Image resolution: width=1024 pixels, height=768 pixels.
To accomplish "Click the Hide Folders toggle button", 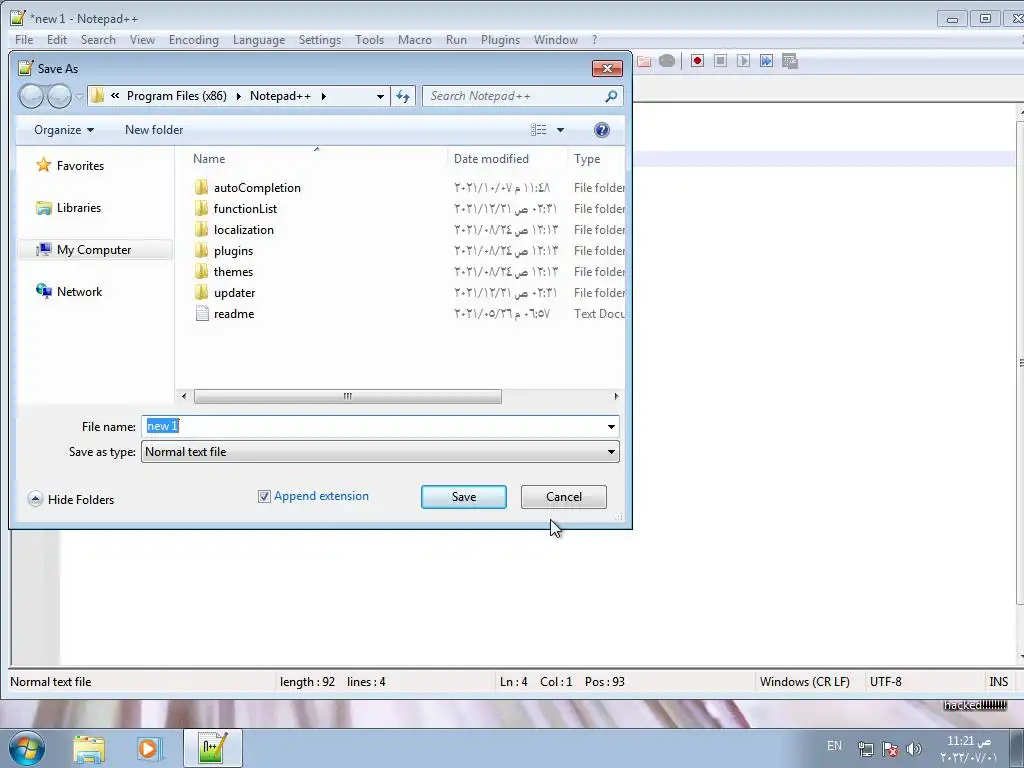I will (x=71, y=500).
